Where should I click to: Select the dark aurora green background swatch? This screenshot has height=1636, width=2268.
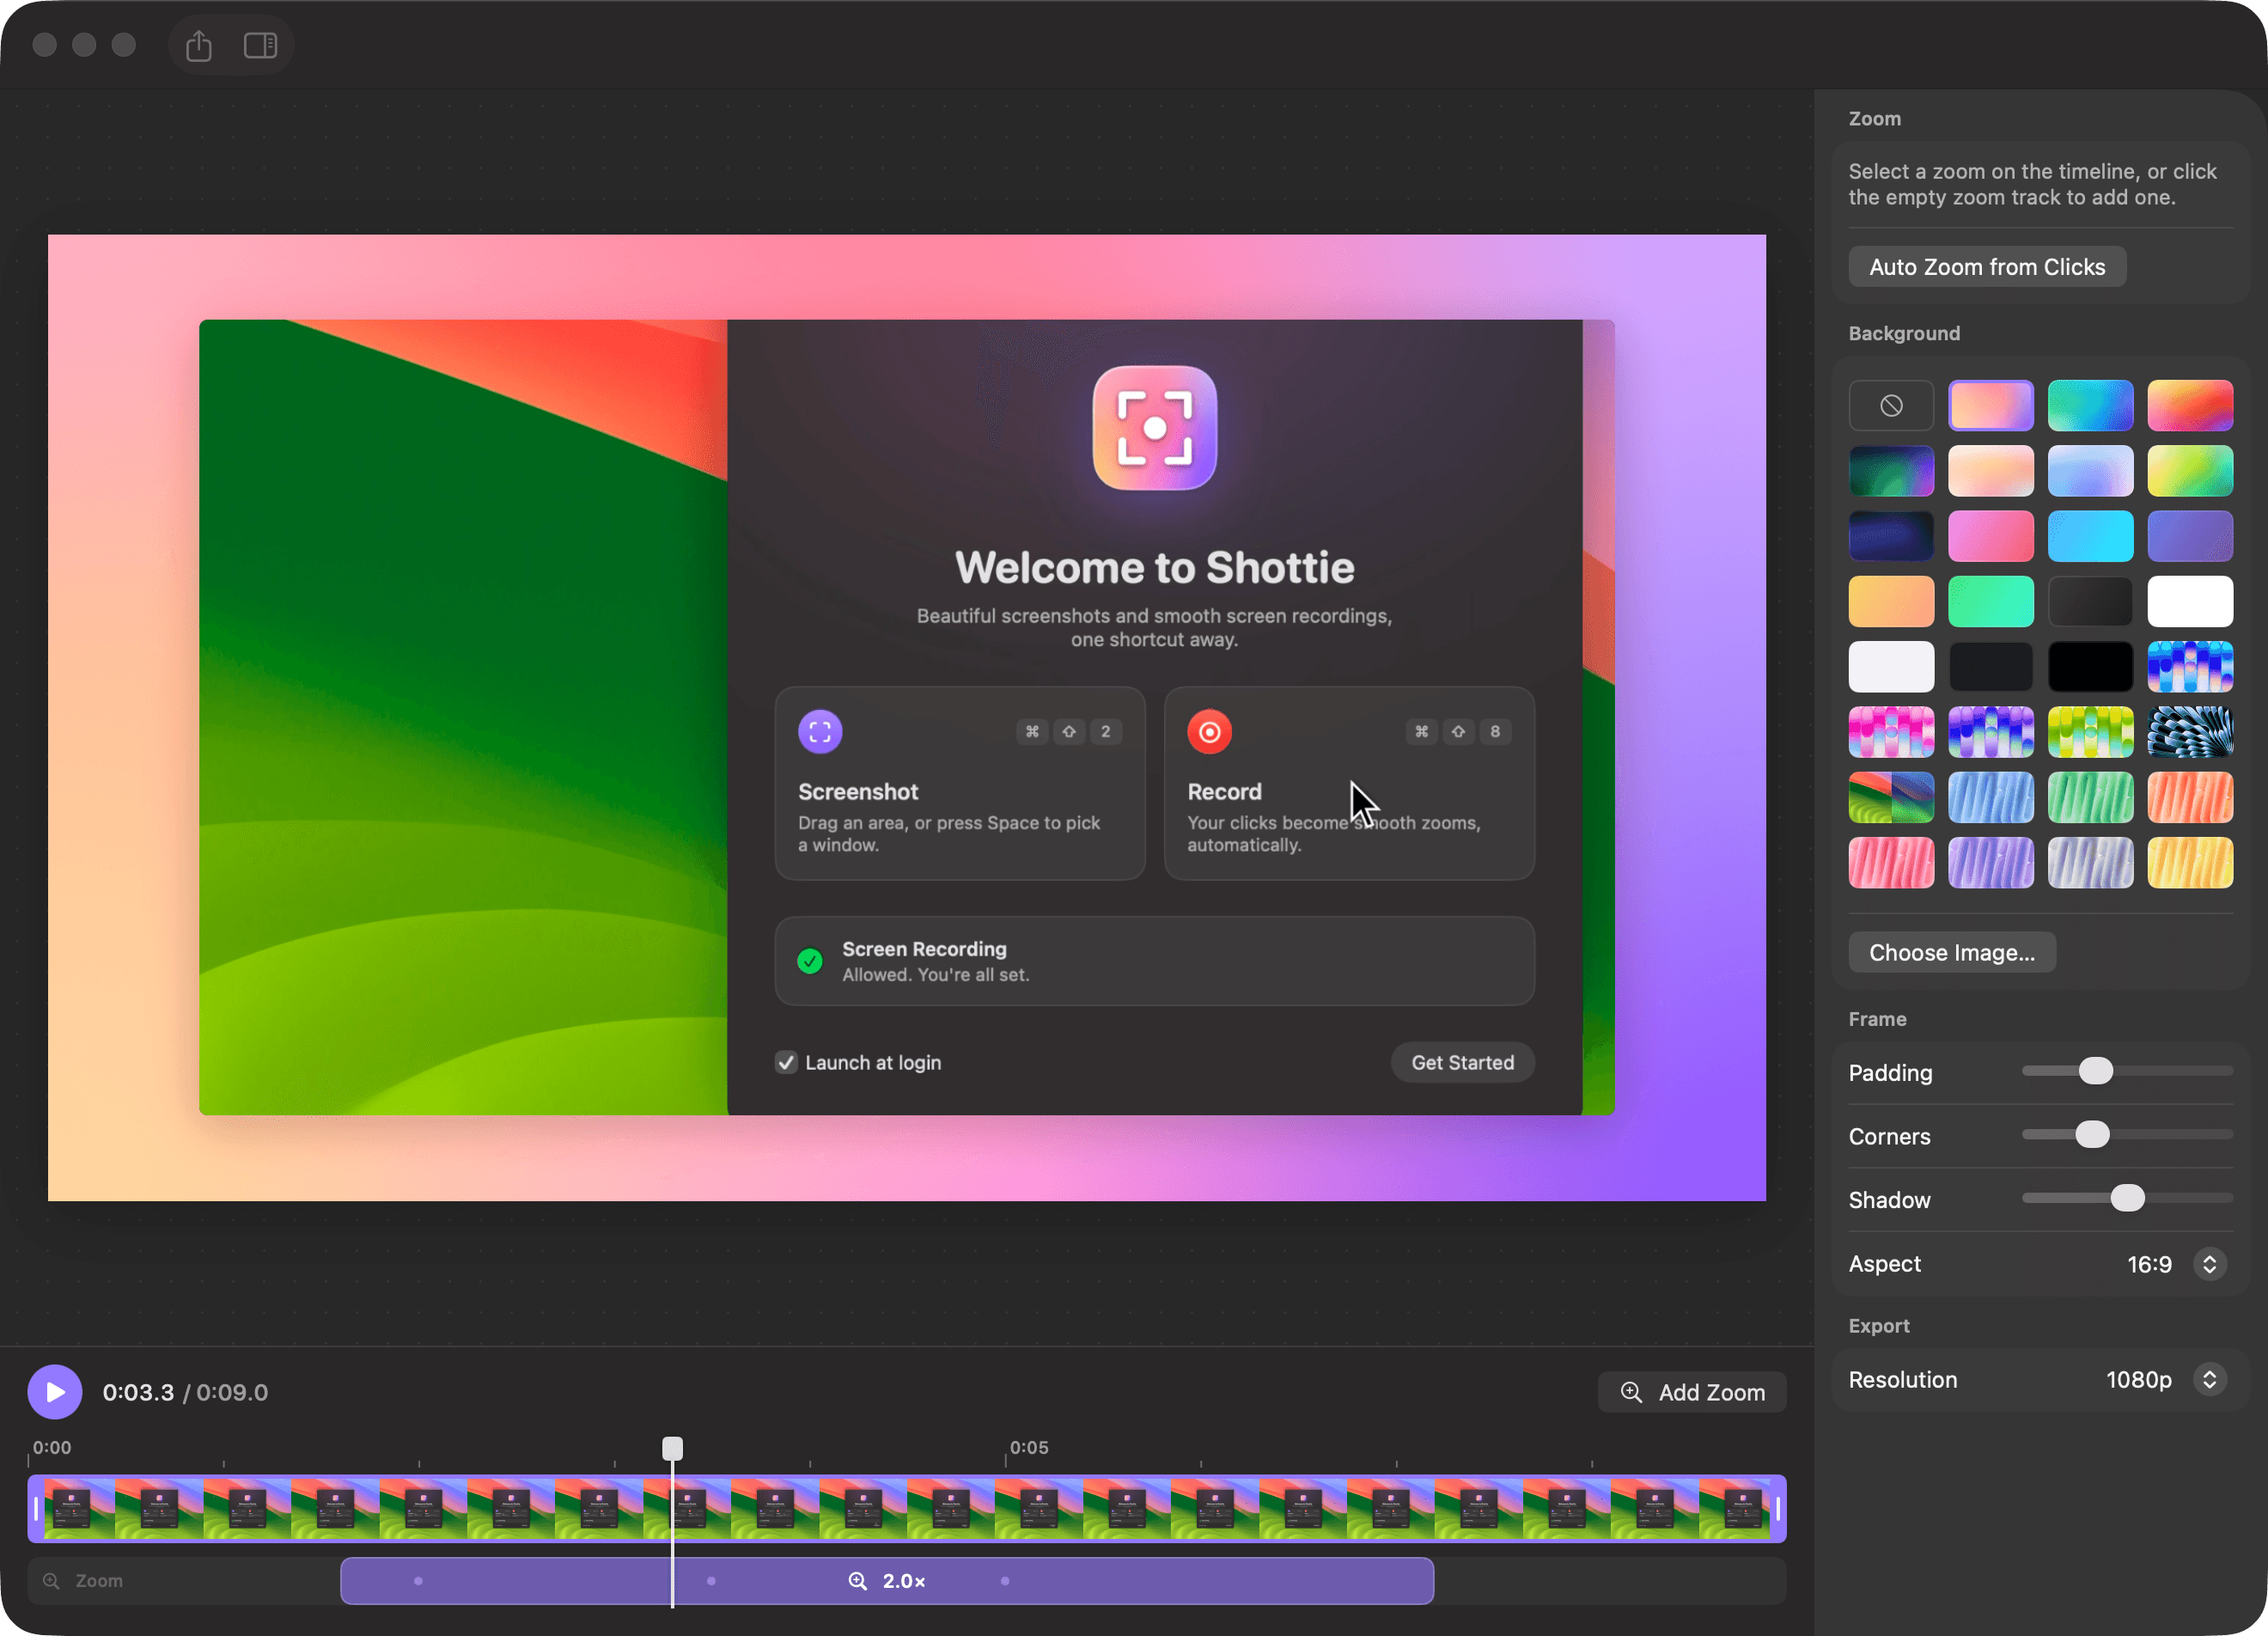pyautogui.click(x=1891, y=471)
